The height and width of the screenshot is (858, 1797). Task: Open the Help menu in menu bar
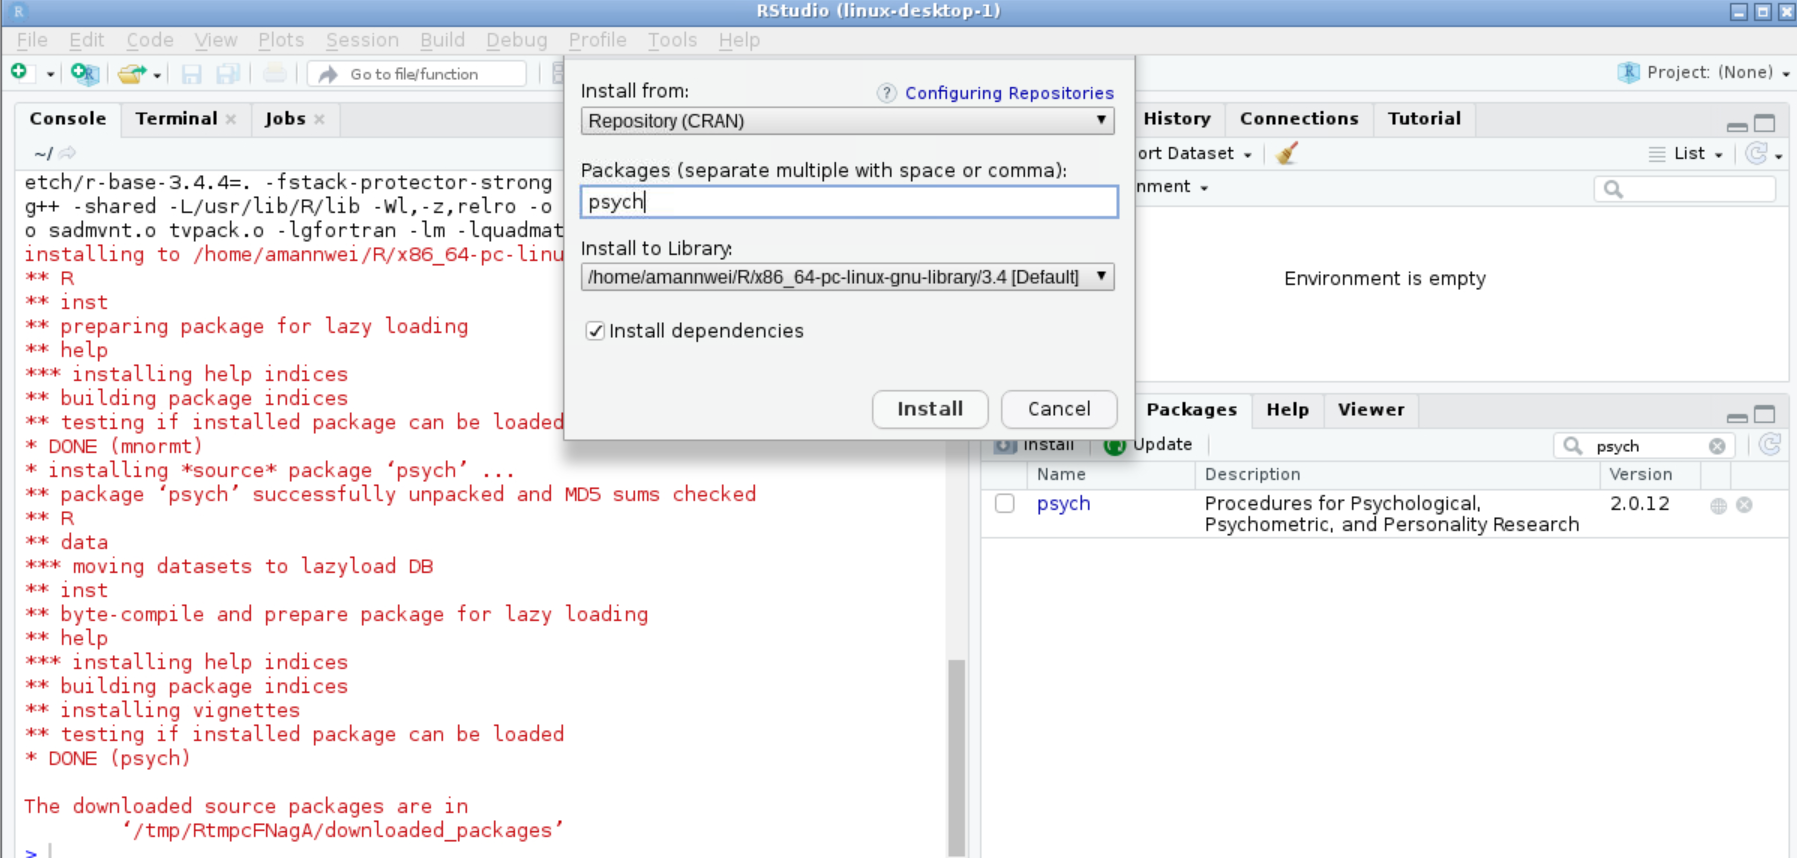(739, 40)
